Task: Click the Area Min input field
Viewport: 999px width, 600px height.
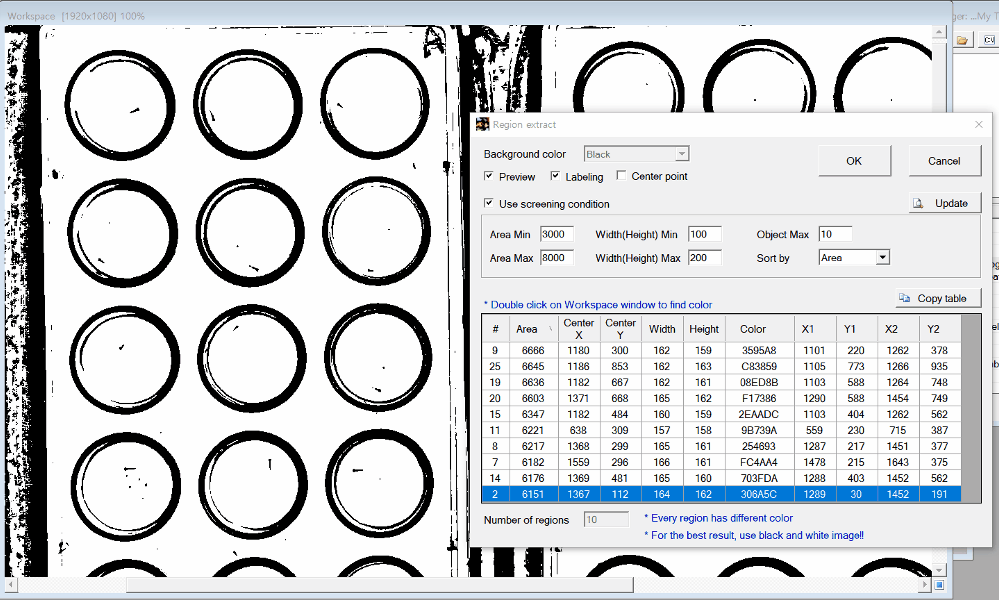Action: pyautogui.click(x=556, y=235)
